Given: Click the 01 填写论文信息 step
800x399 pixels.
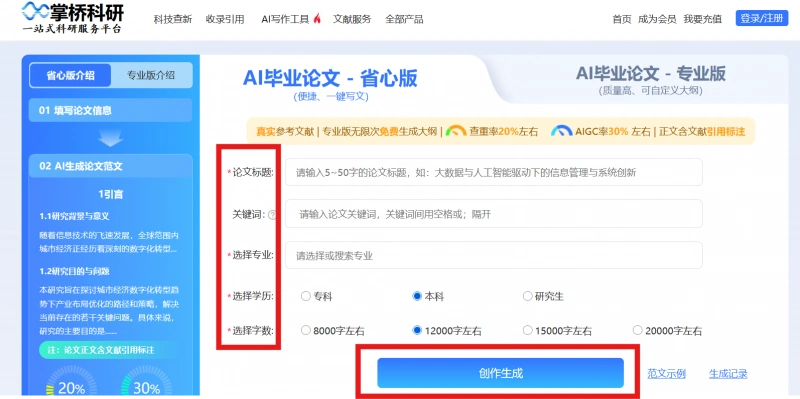Looking at the screenshot, I should point(111,110).
